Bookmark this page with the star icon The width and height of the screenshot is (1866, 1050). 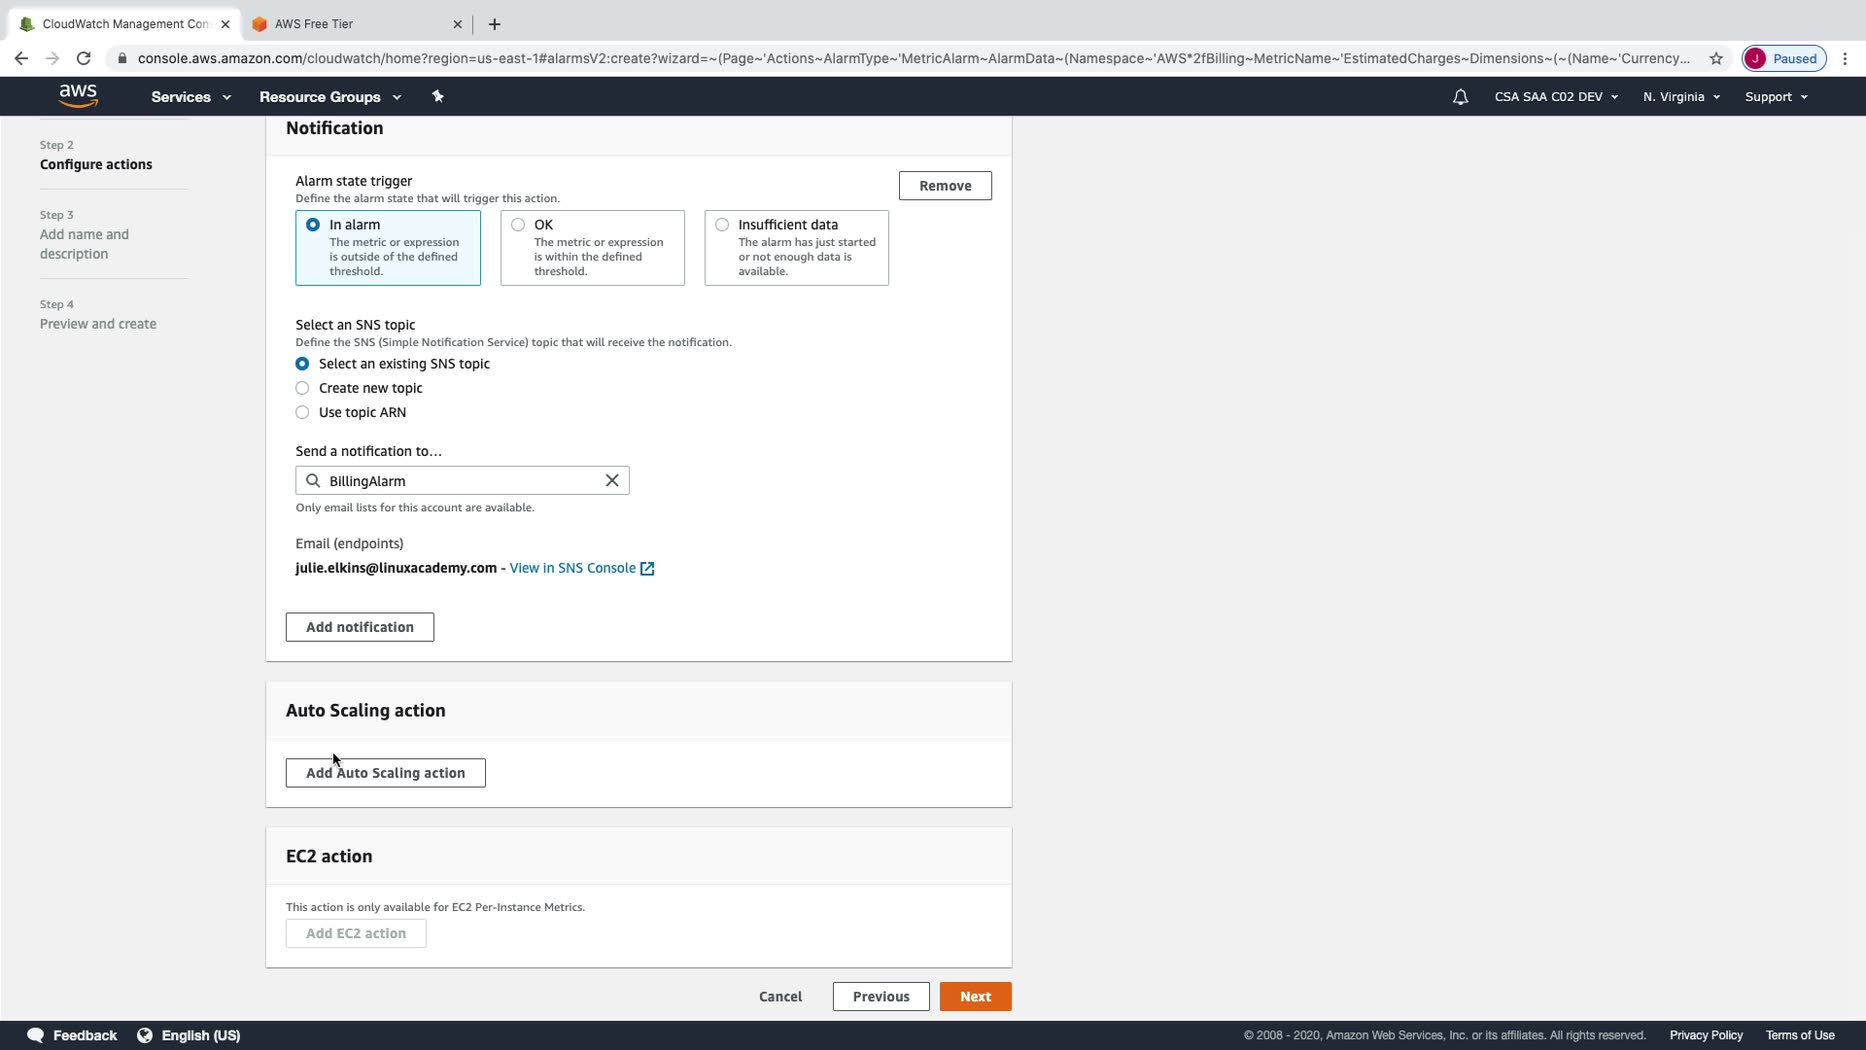pyautogui.click(x=1716, y=58)
